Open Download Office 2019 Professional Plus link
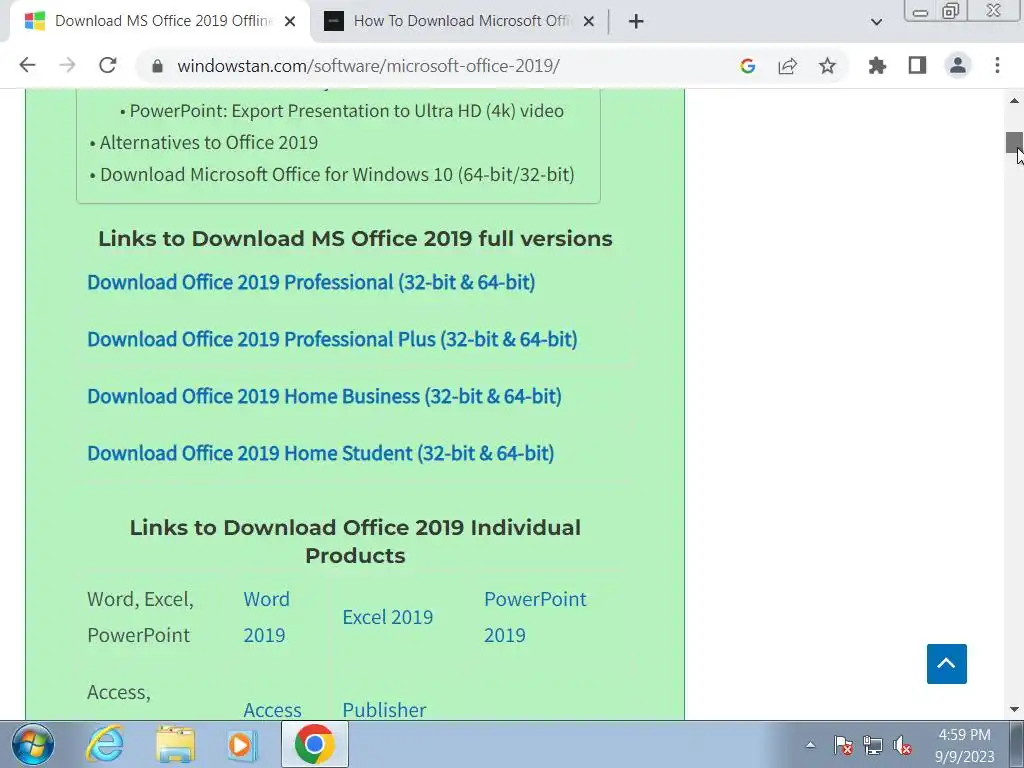Viewport: 1024px width, 768px height. point(332,339)
